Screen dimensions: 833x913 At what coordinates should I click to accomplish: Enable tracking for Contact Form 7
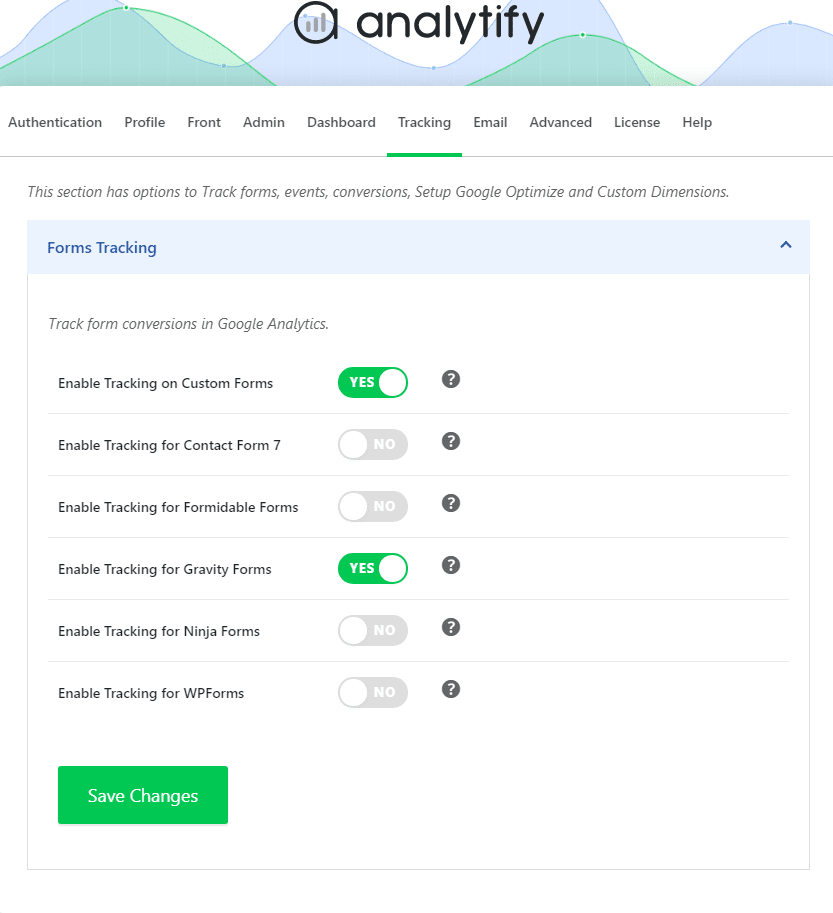[373, 444]
